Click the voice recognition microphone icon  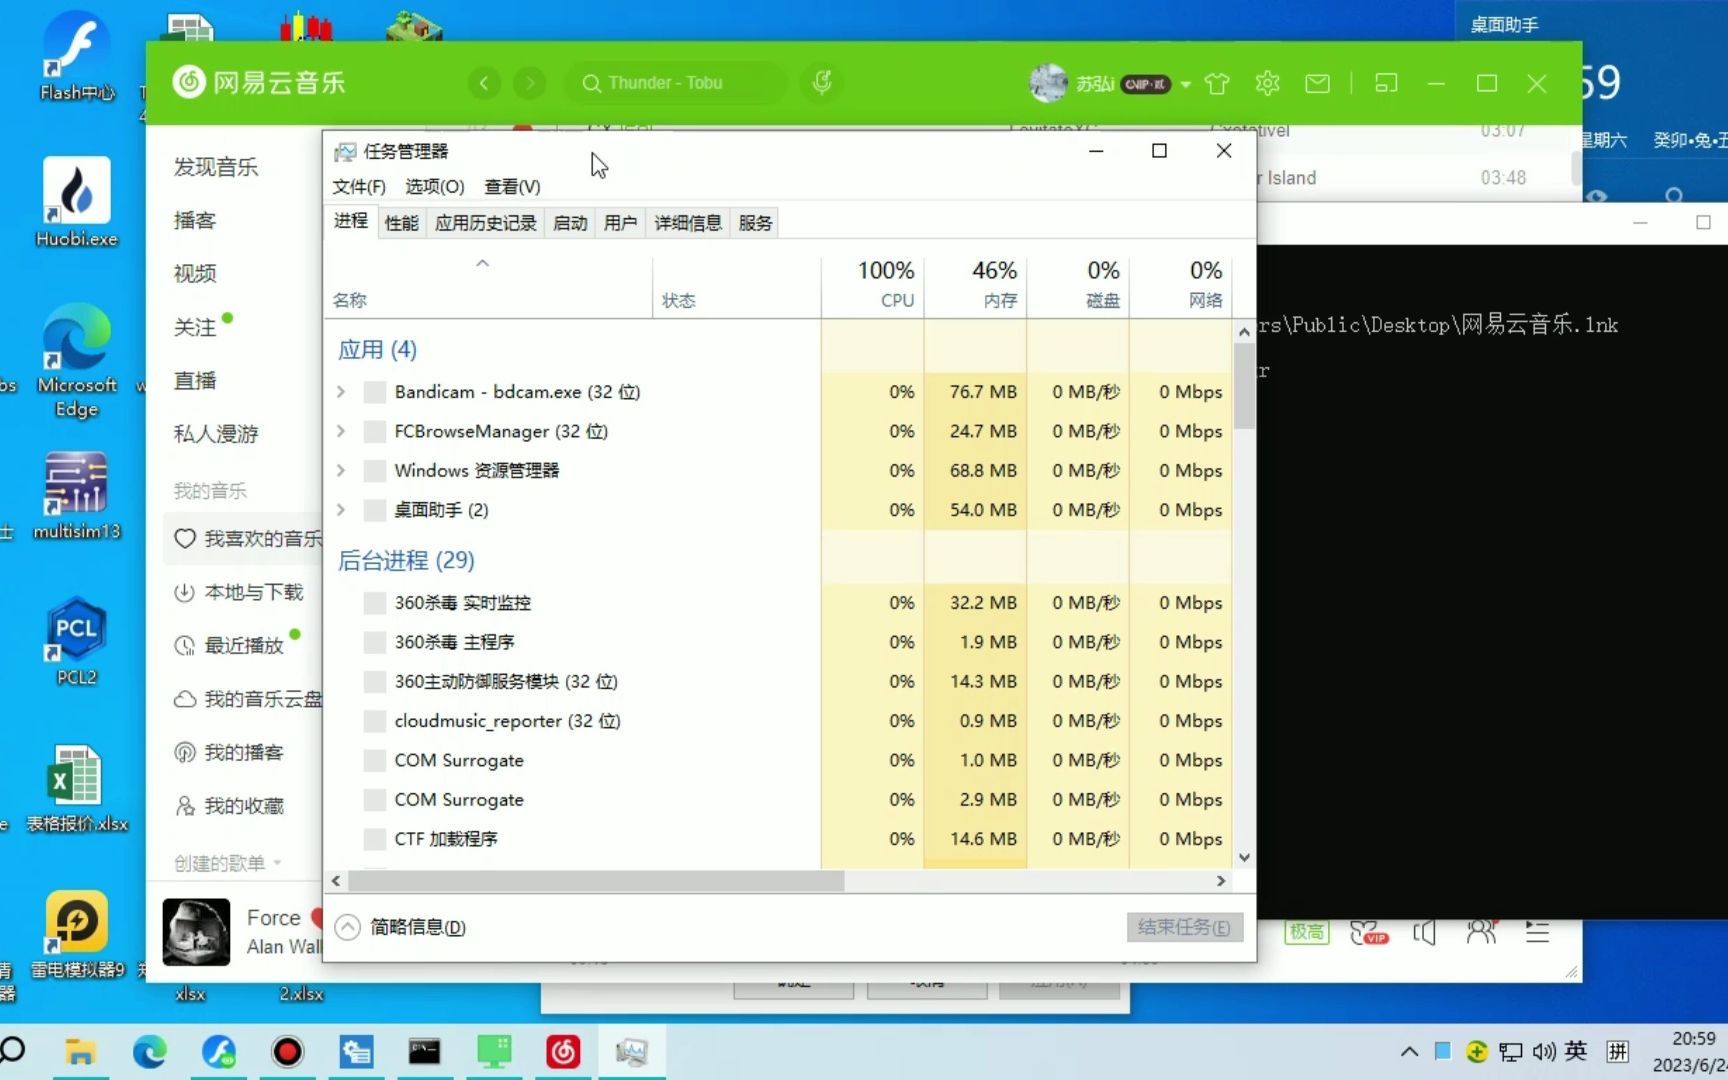point(822,83)
